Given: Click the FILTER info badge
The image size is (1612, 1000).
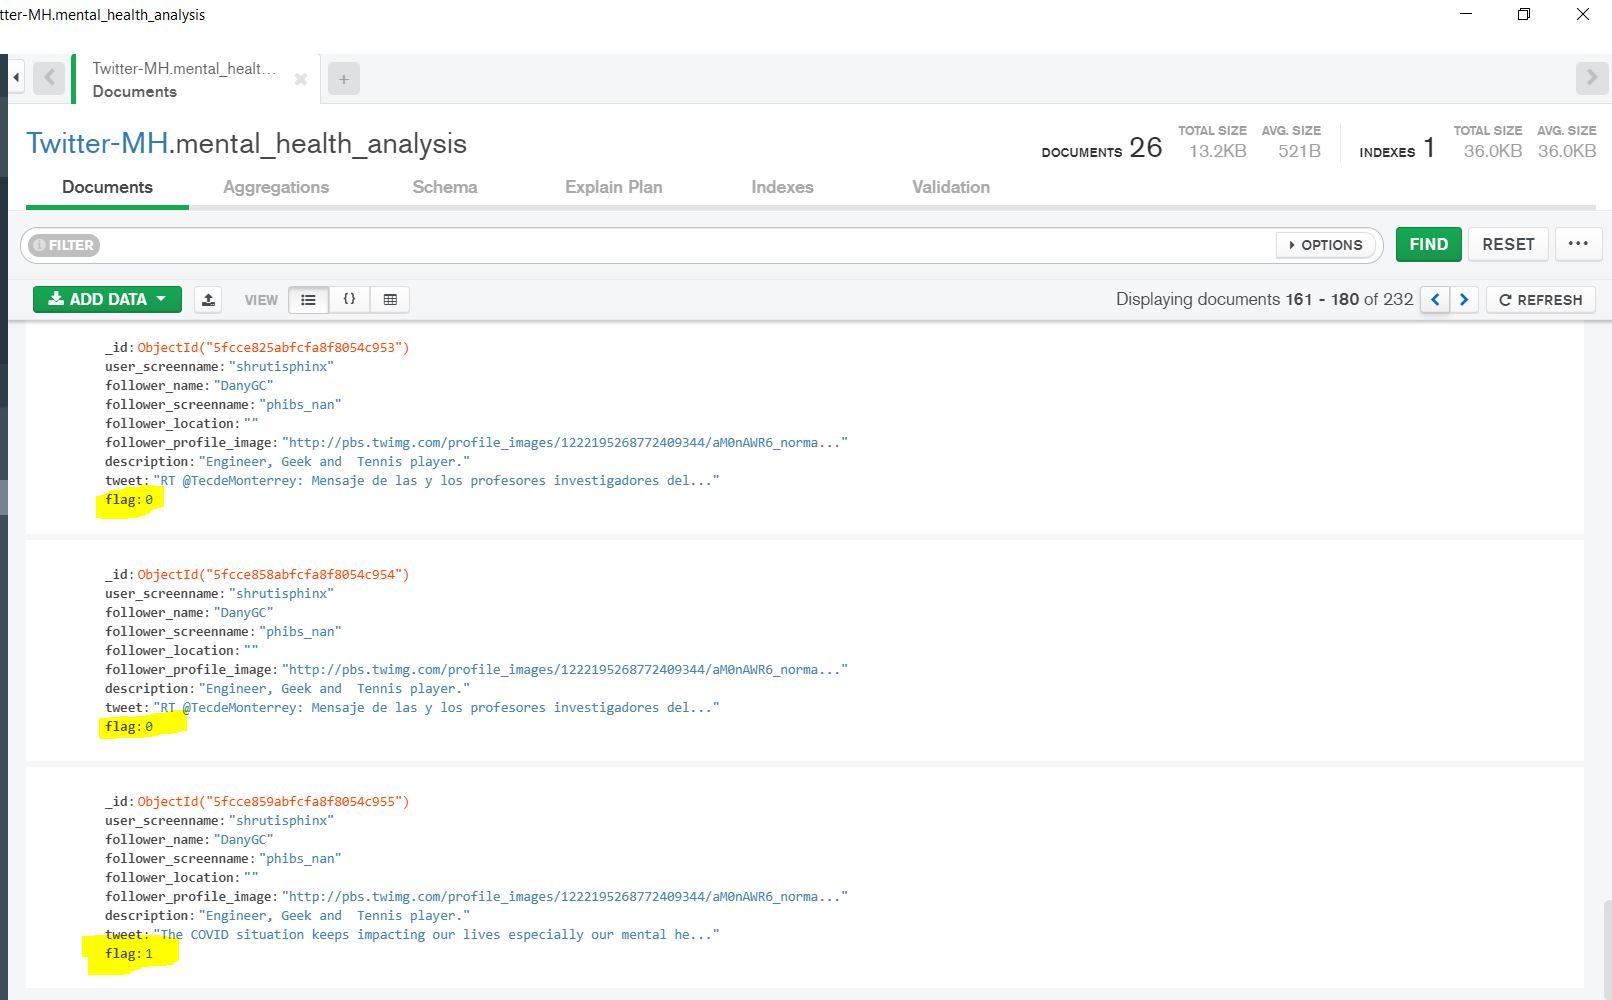Looking at the screenshot, I should (64, 245).
